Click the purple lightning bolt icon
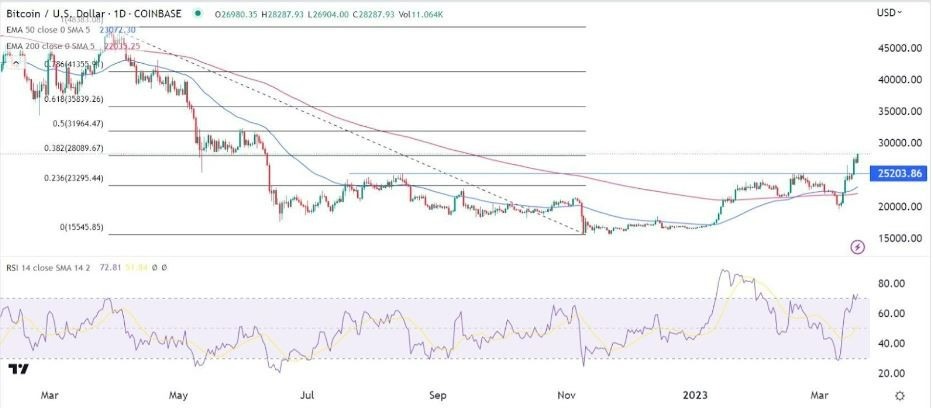 click(857, 247)
